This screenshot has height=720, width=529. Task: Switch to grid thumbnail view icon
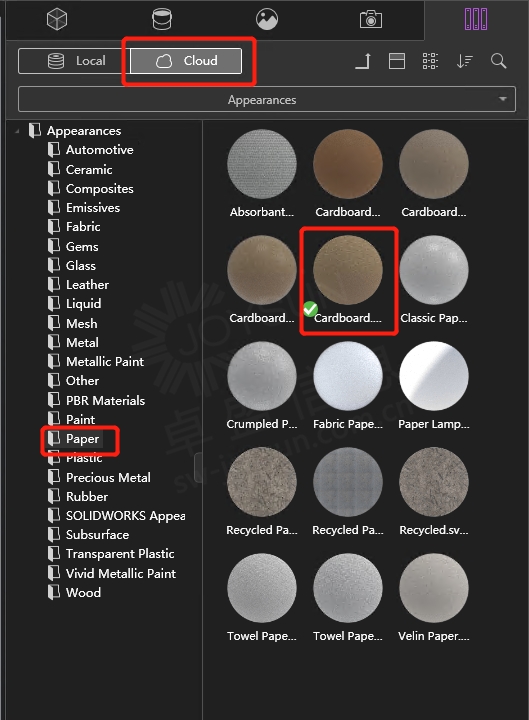click(x=430, y=61)
